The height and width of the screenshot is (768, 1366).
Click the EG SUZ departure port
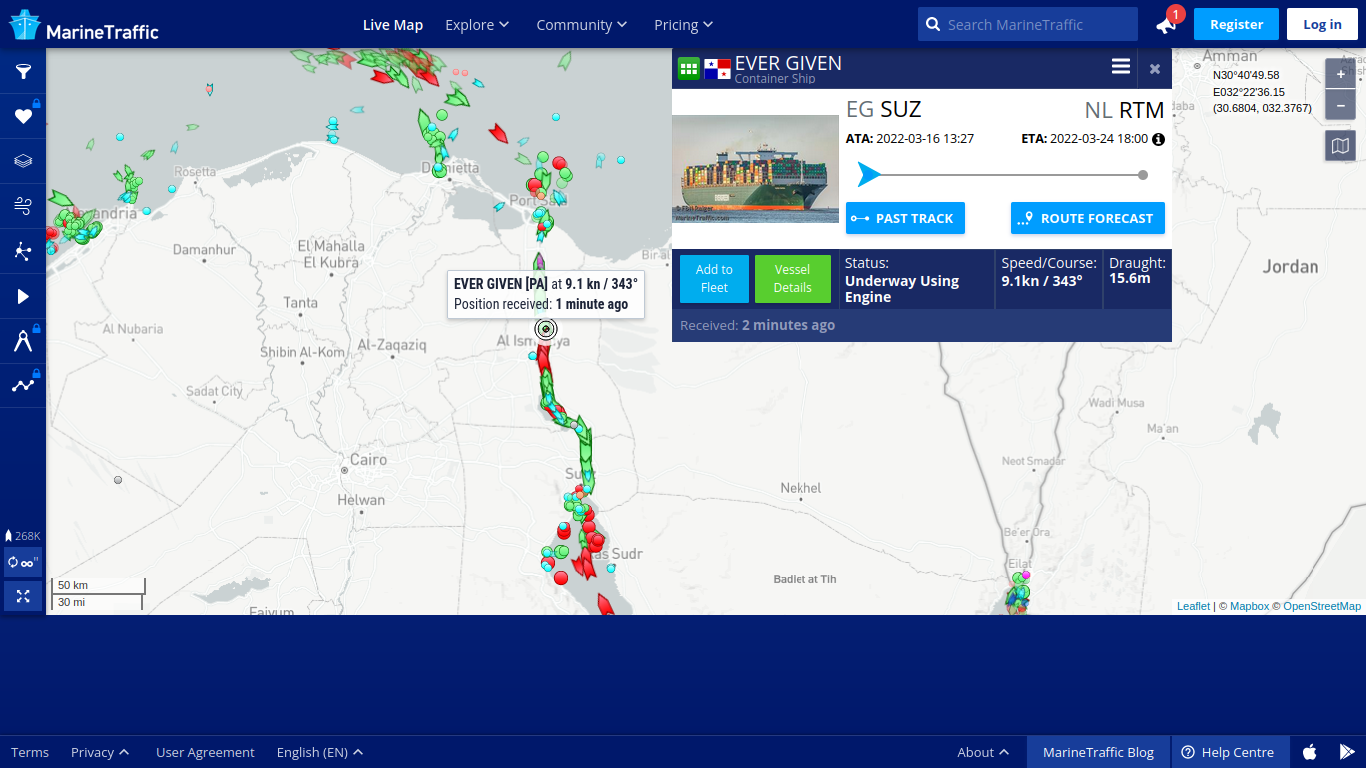[x=884, y=109]
